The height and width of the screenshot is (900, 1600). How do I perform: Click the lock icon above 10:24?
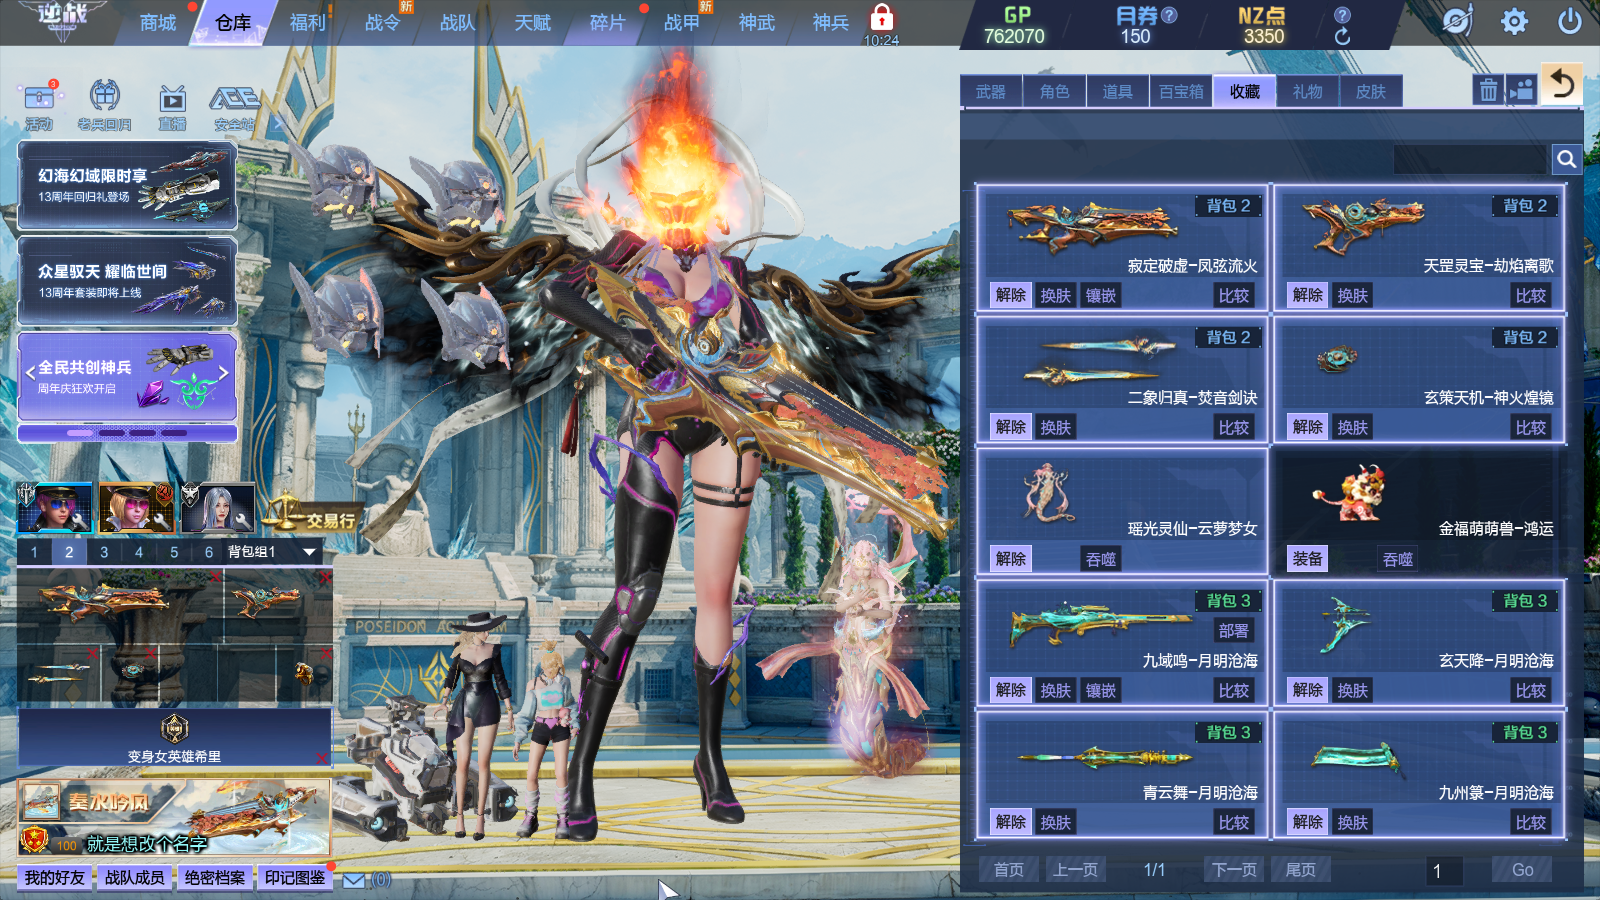coord(881,17)
